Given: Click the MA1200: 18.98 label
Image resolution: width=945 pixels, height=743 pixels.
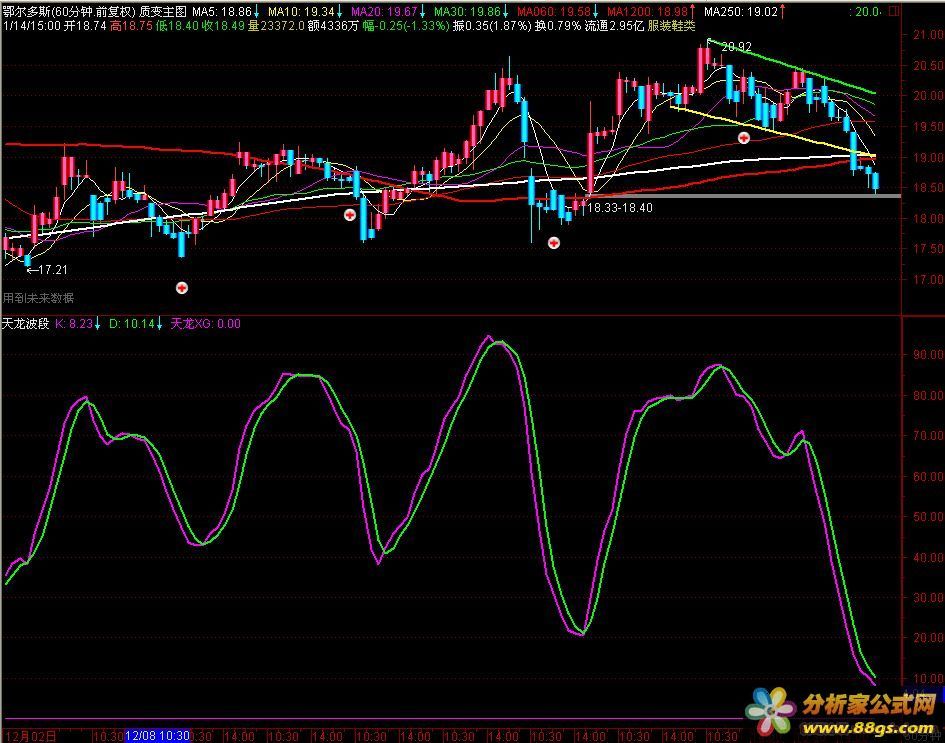Looking at the screenshot, I should coord(647,11).
